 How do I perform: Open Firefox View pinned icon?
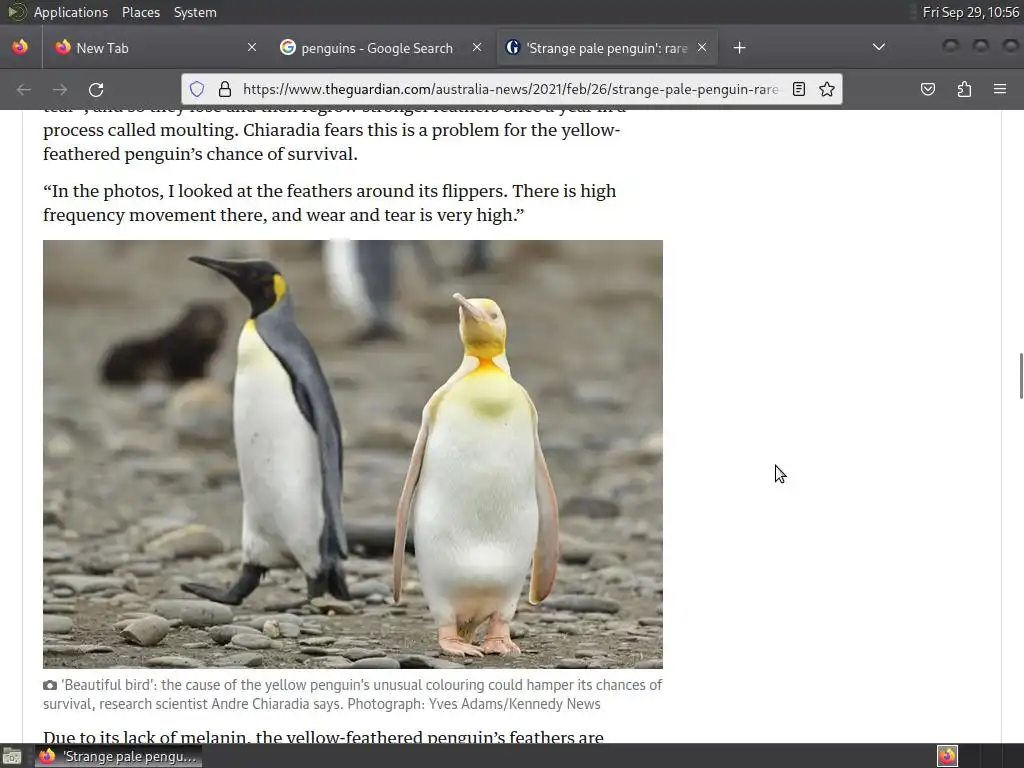pyautogui.click(x=20, y=47)
